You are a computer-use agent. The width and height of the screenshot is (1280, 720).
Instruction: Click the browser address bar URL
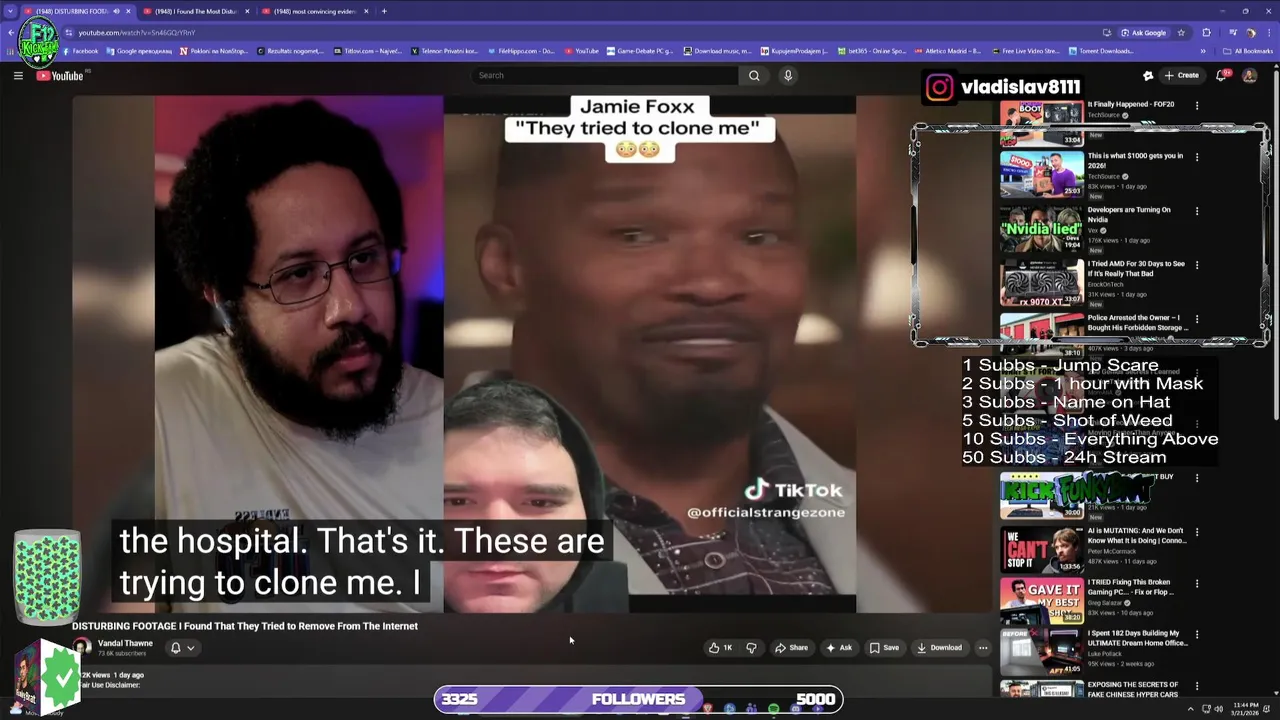pos(137,33)
